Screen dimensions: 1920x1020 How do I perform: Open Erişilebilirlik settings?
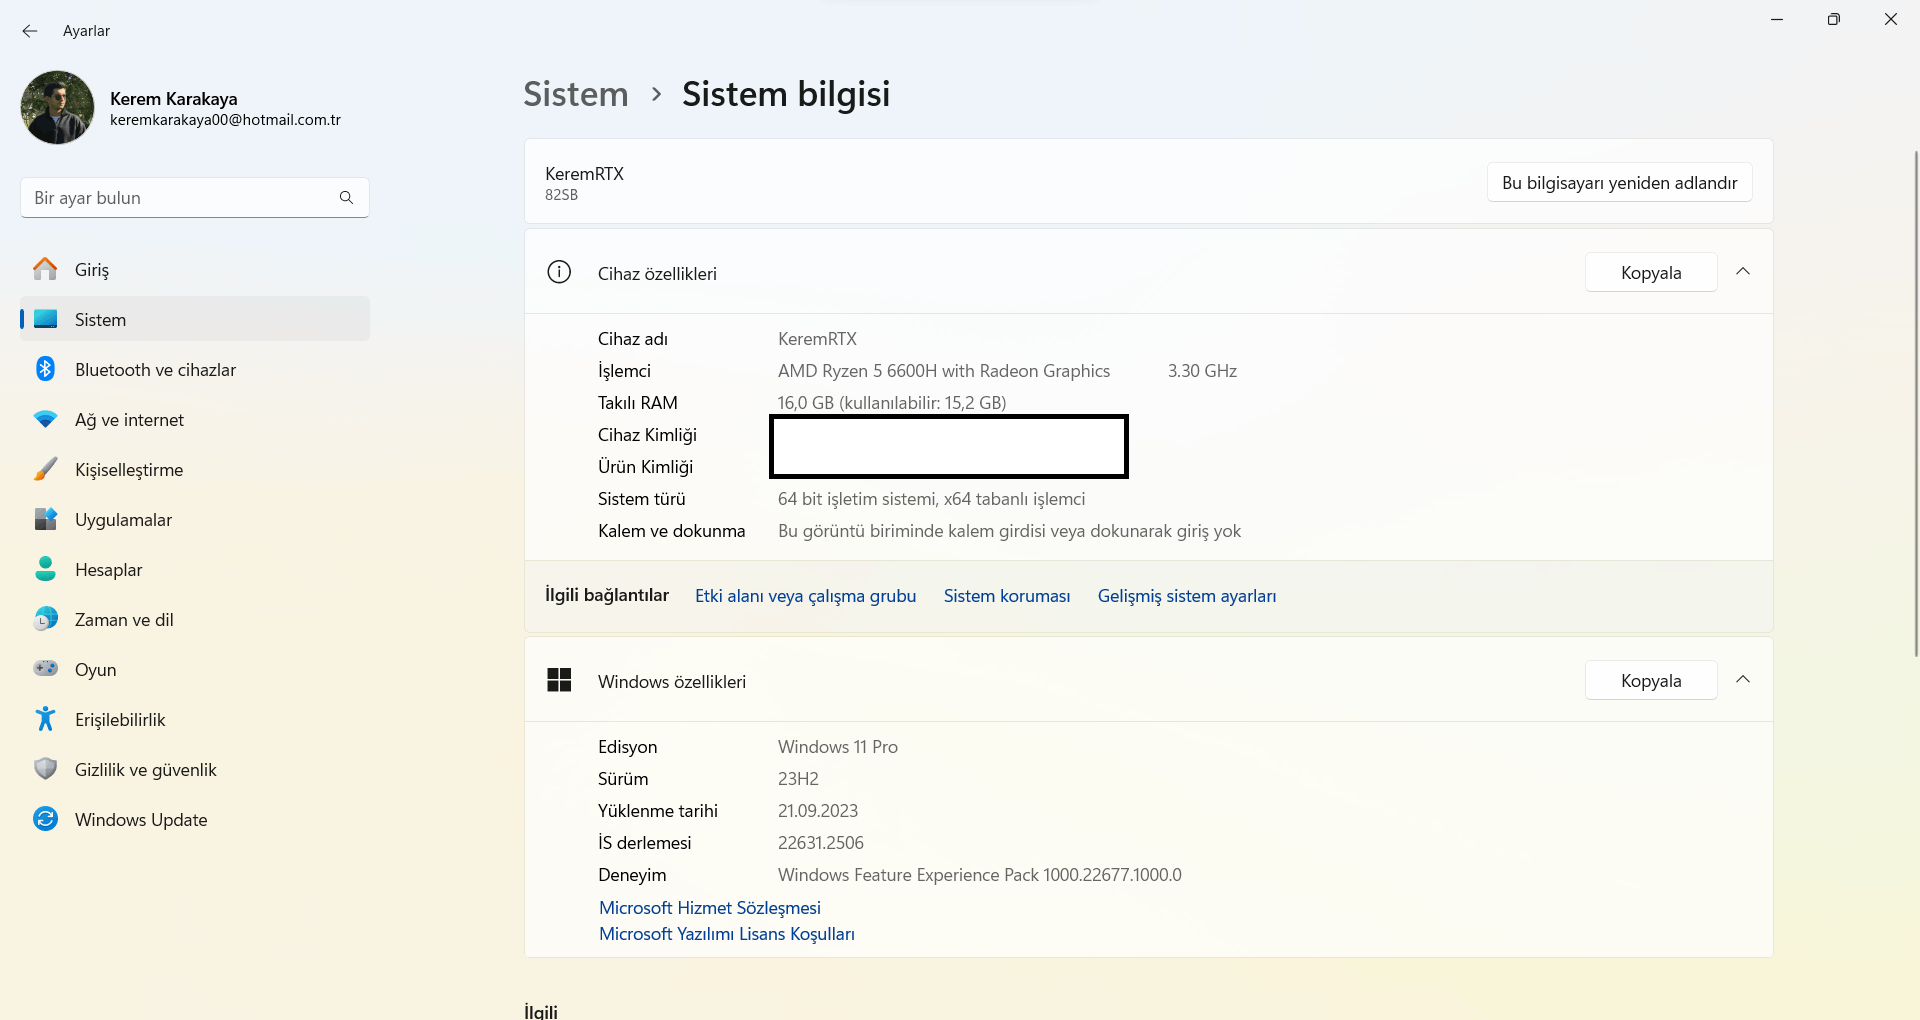(195, 719)
